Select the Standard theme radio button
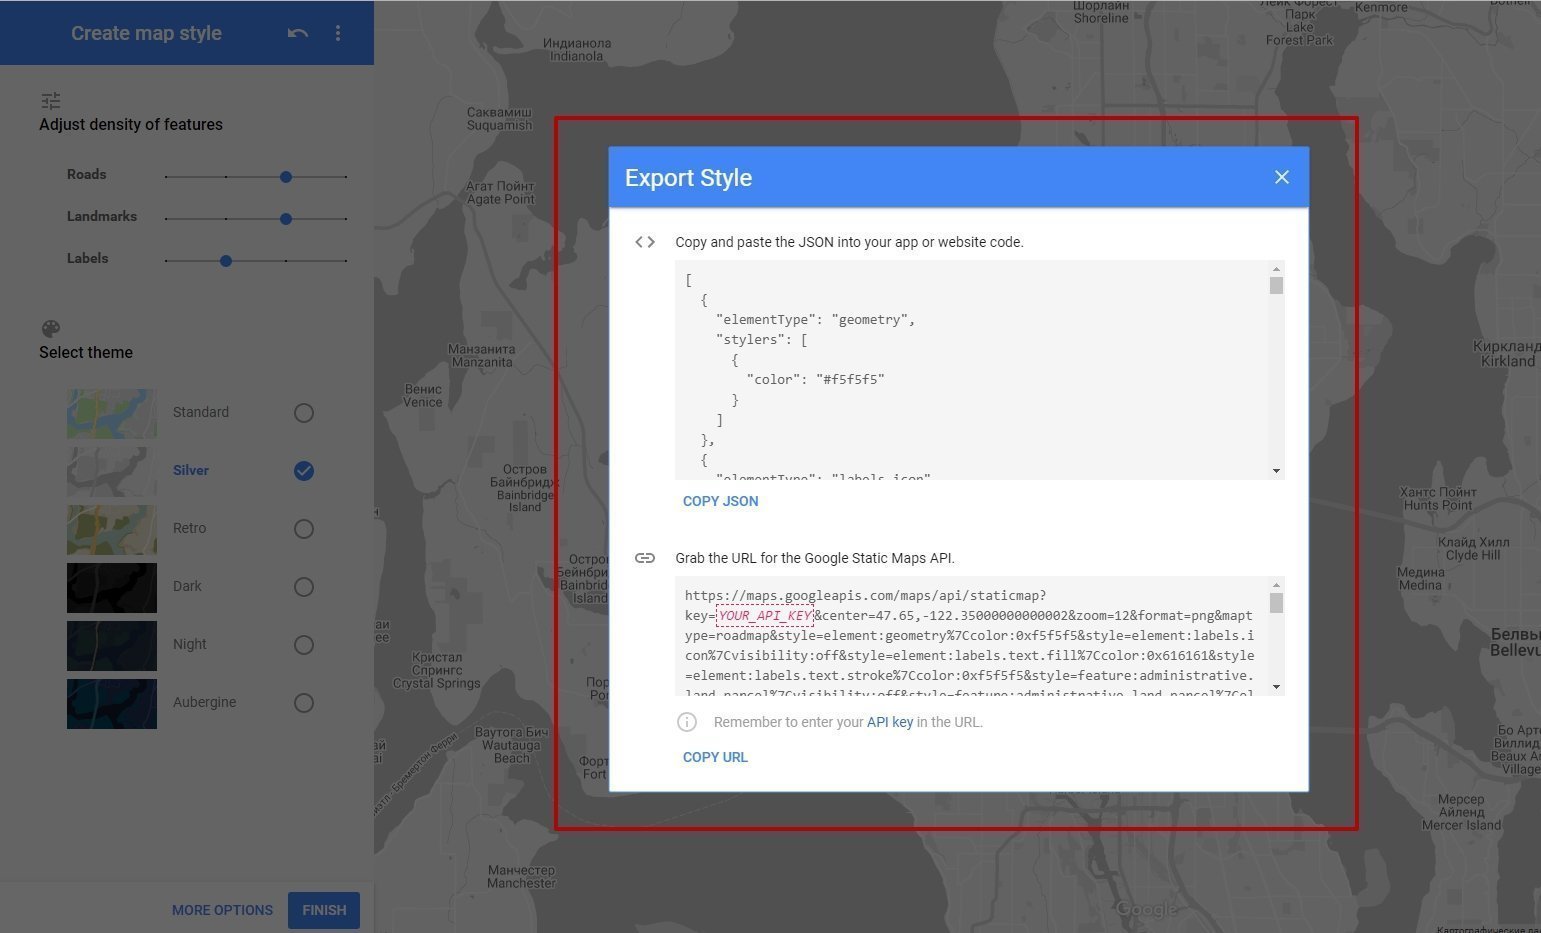 point(304,413)
